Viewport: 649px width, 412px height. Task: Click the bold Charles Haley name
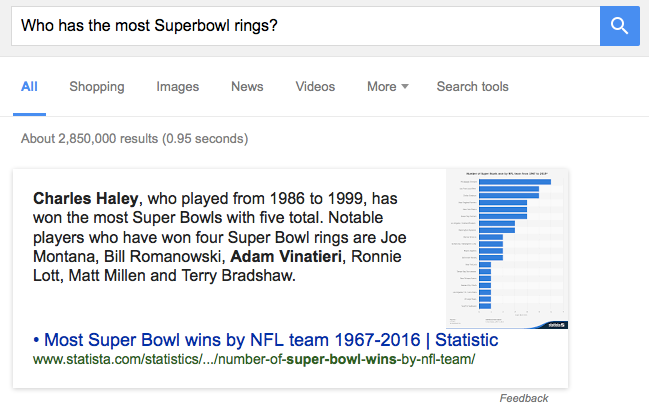(86, 199)
